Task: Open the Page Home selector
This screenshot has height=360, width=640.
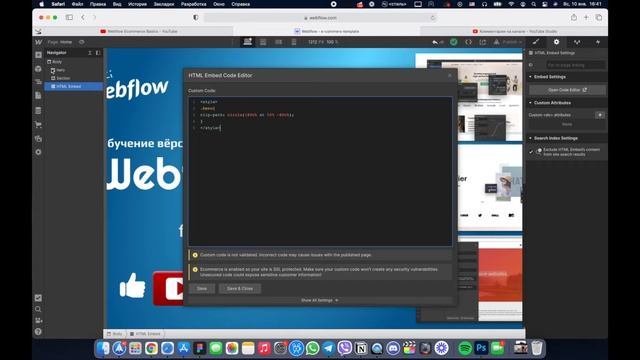Action: click(60, 42)
